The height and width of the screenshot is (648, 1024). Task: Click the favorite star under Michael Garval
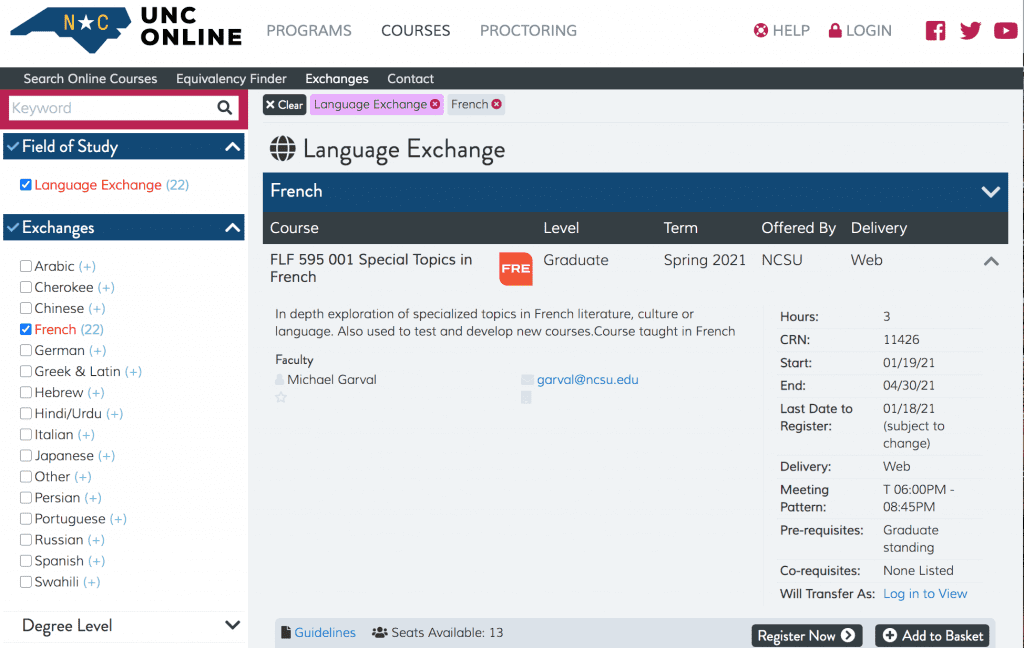281,397
